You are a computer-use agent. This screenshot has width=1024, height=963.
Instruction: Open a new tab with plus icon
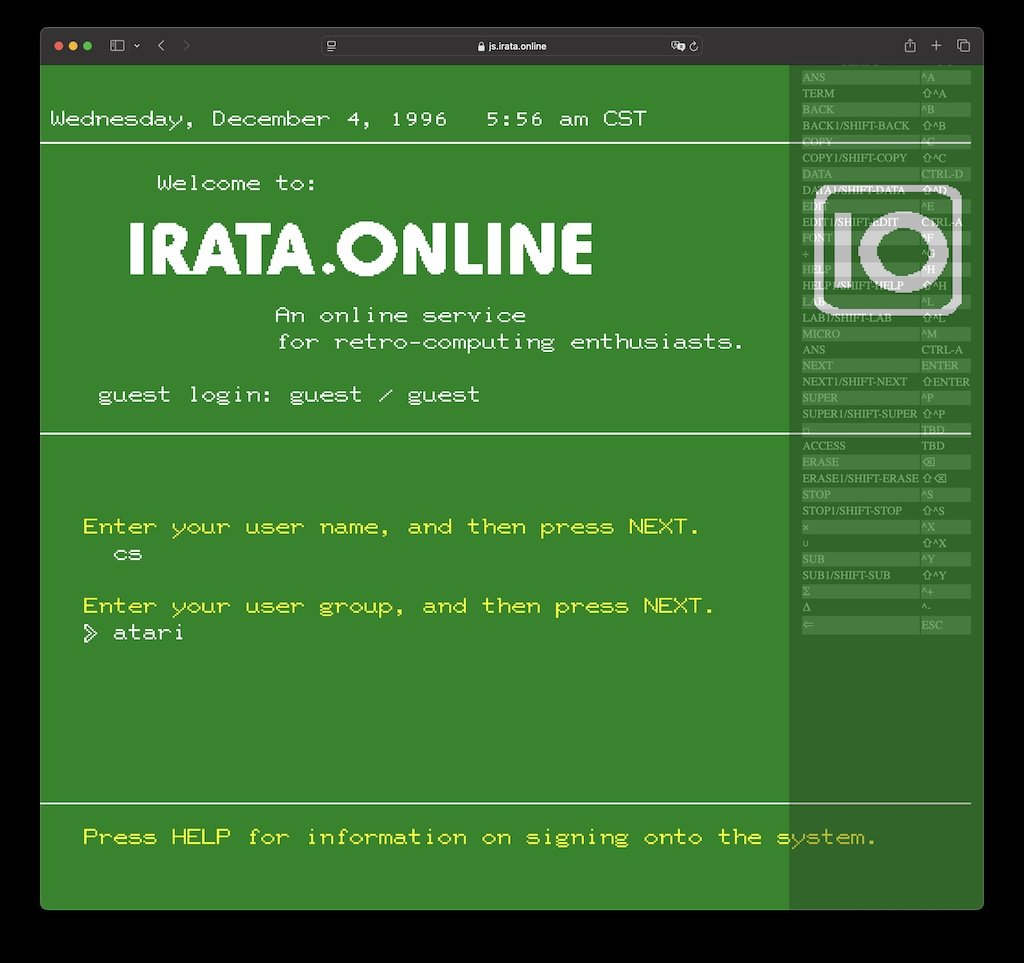pos(936,46)
